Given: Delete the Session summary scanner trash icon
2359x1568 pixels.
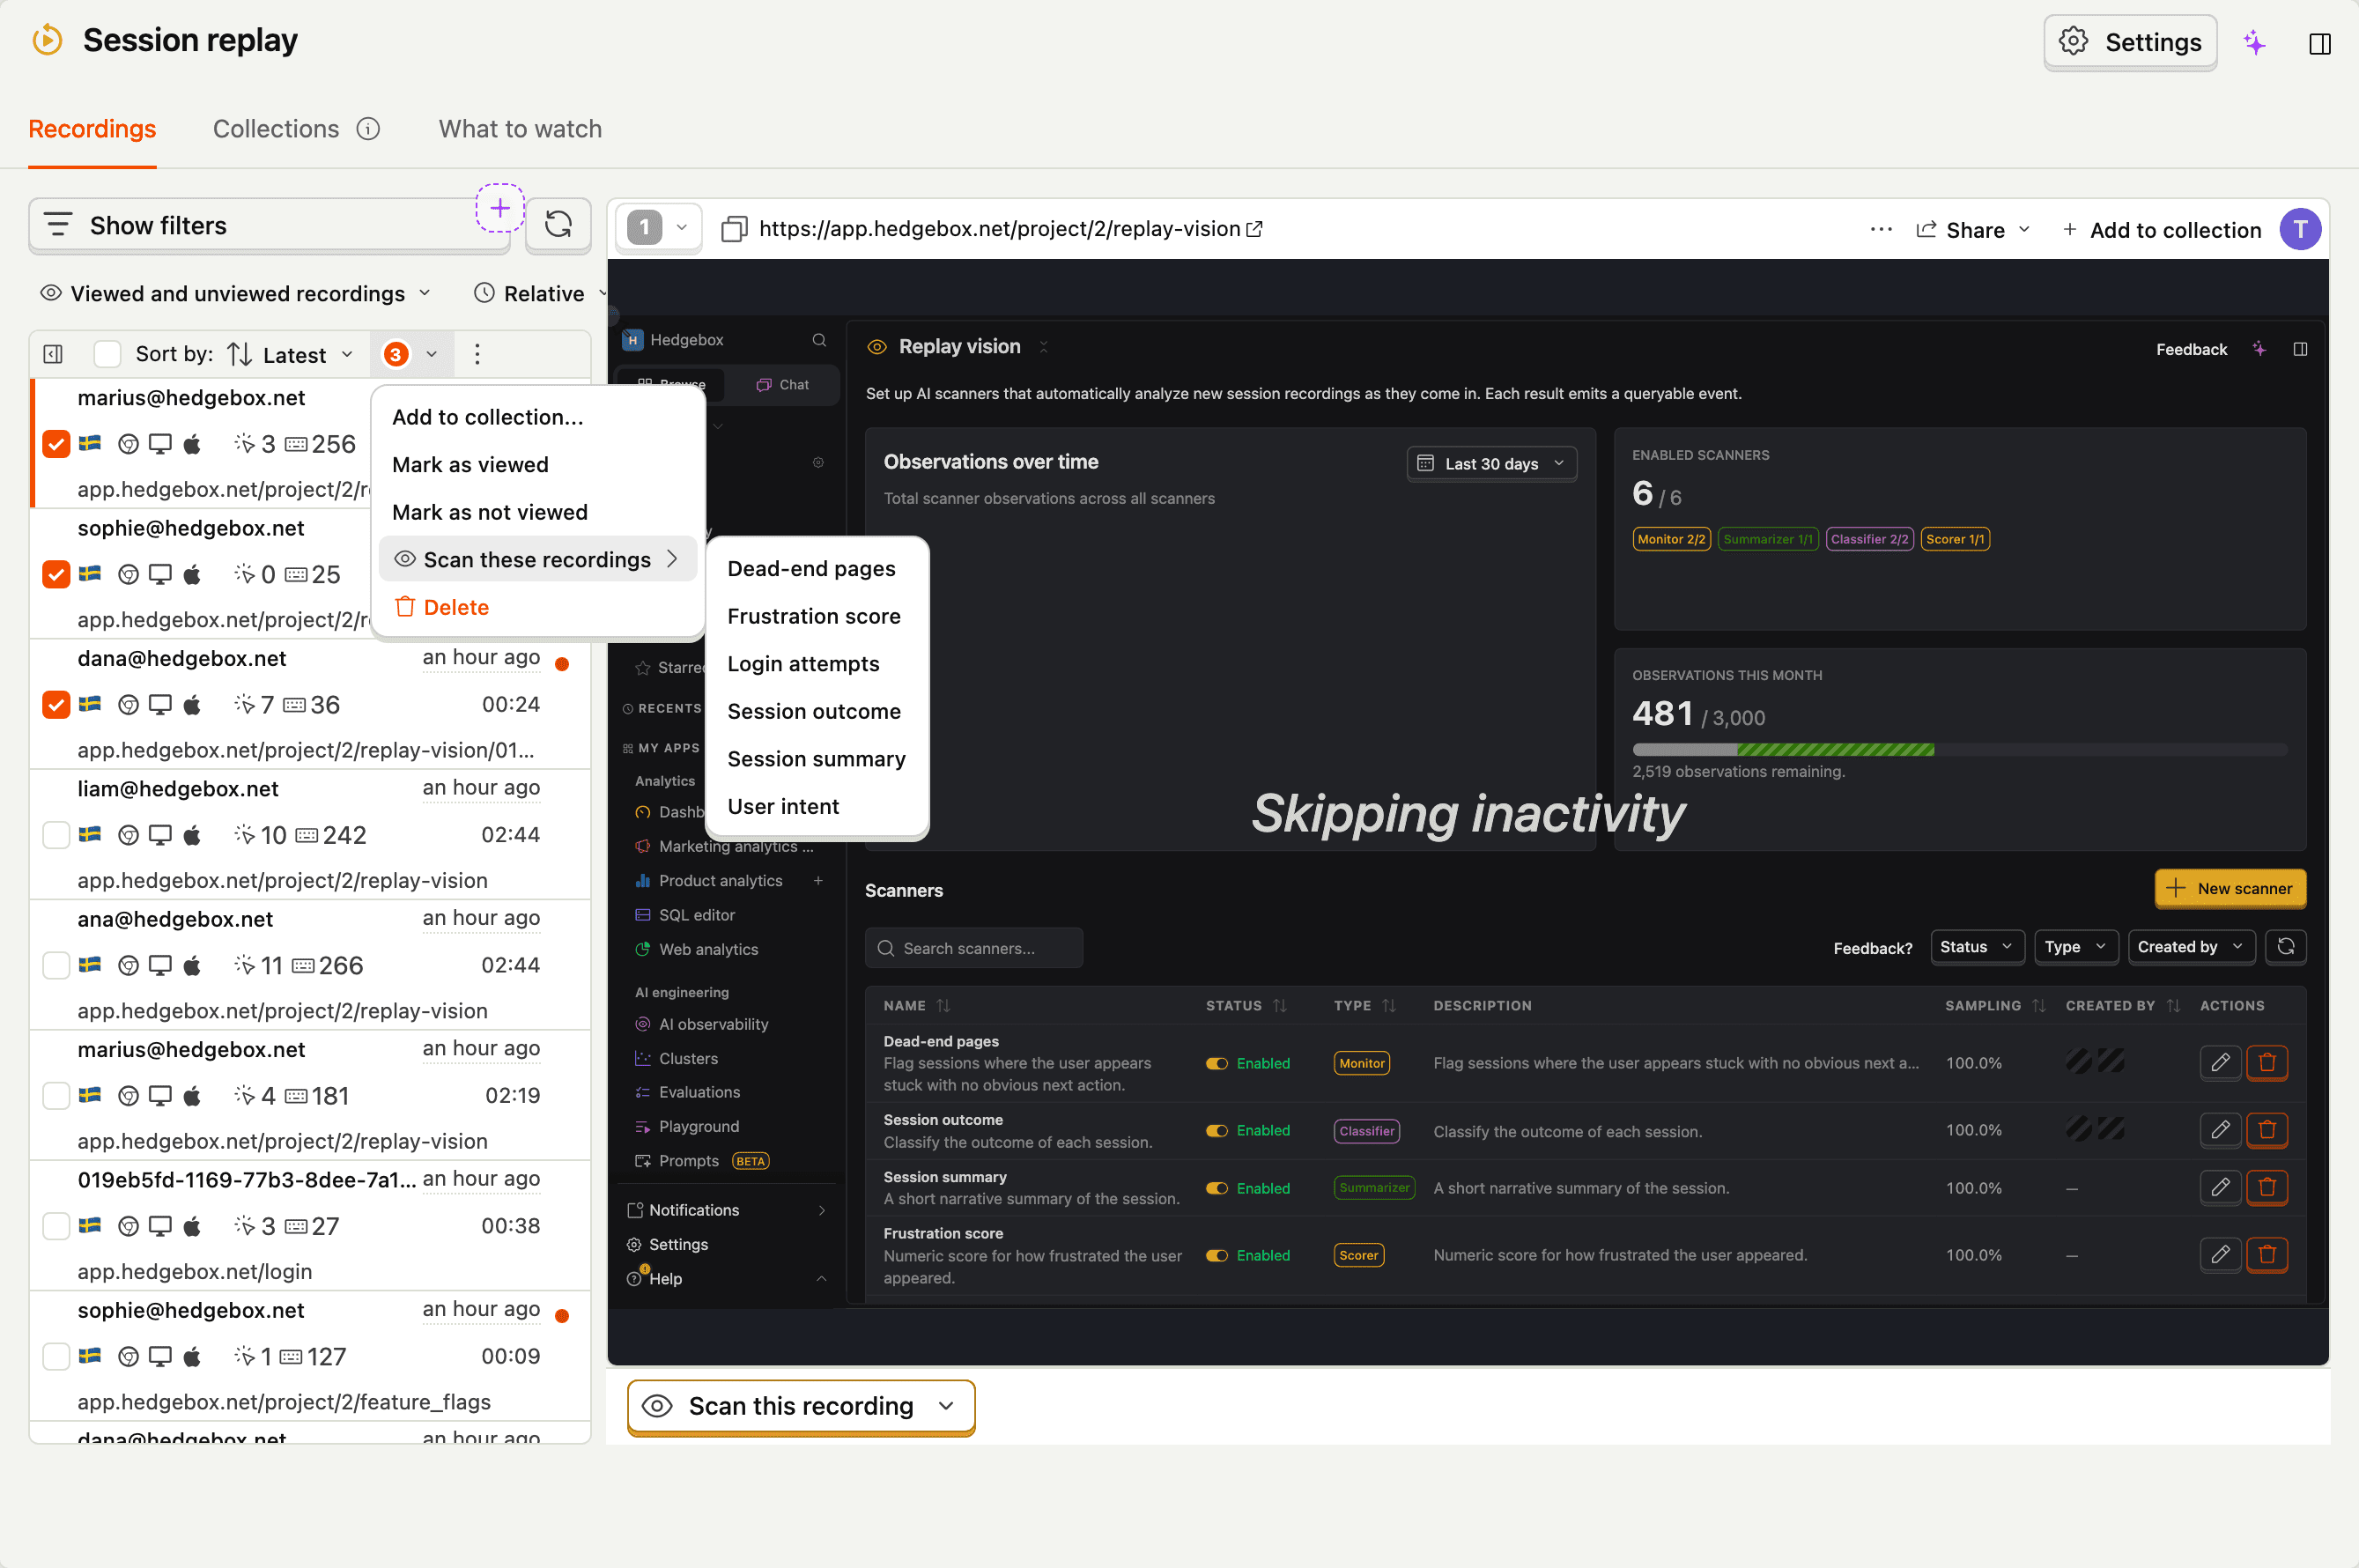Looking at the screenshot, I should 2267,1187.
